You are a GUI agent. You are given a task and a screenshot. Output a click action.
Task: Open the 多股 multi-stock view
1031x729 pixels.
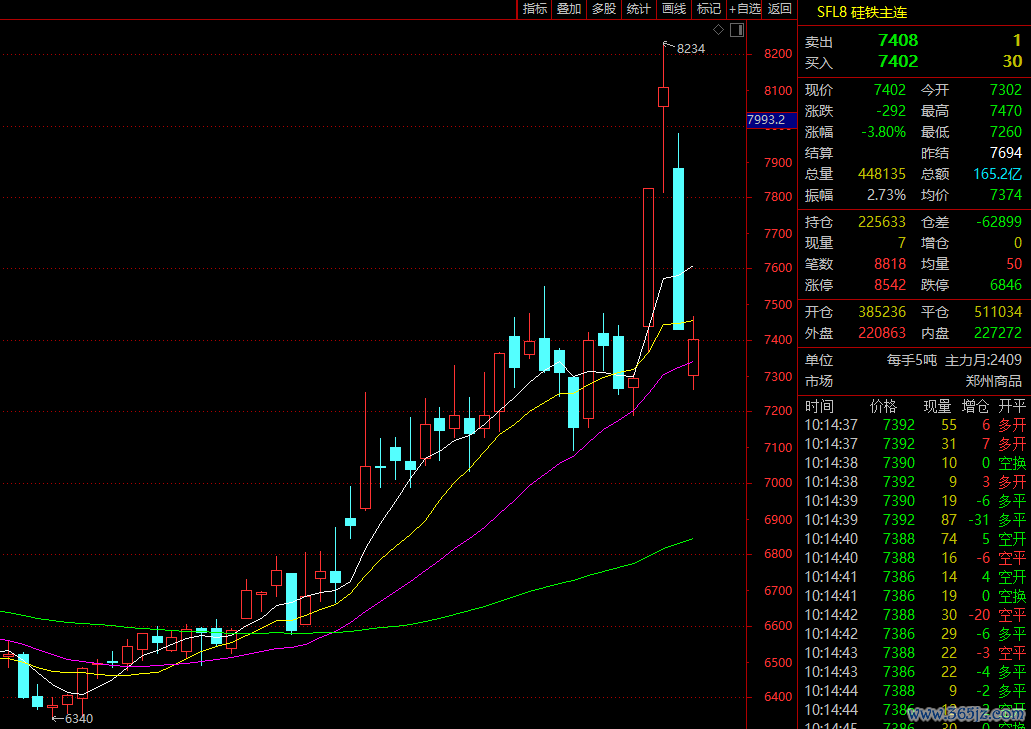pos(604,9)
